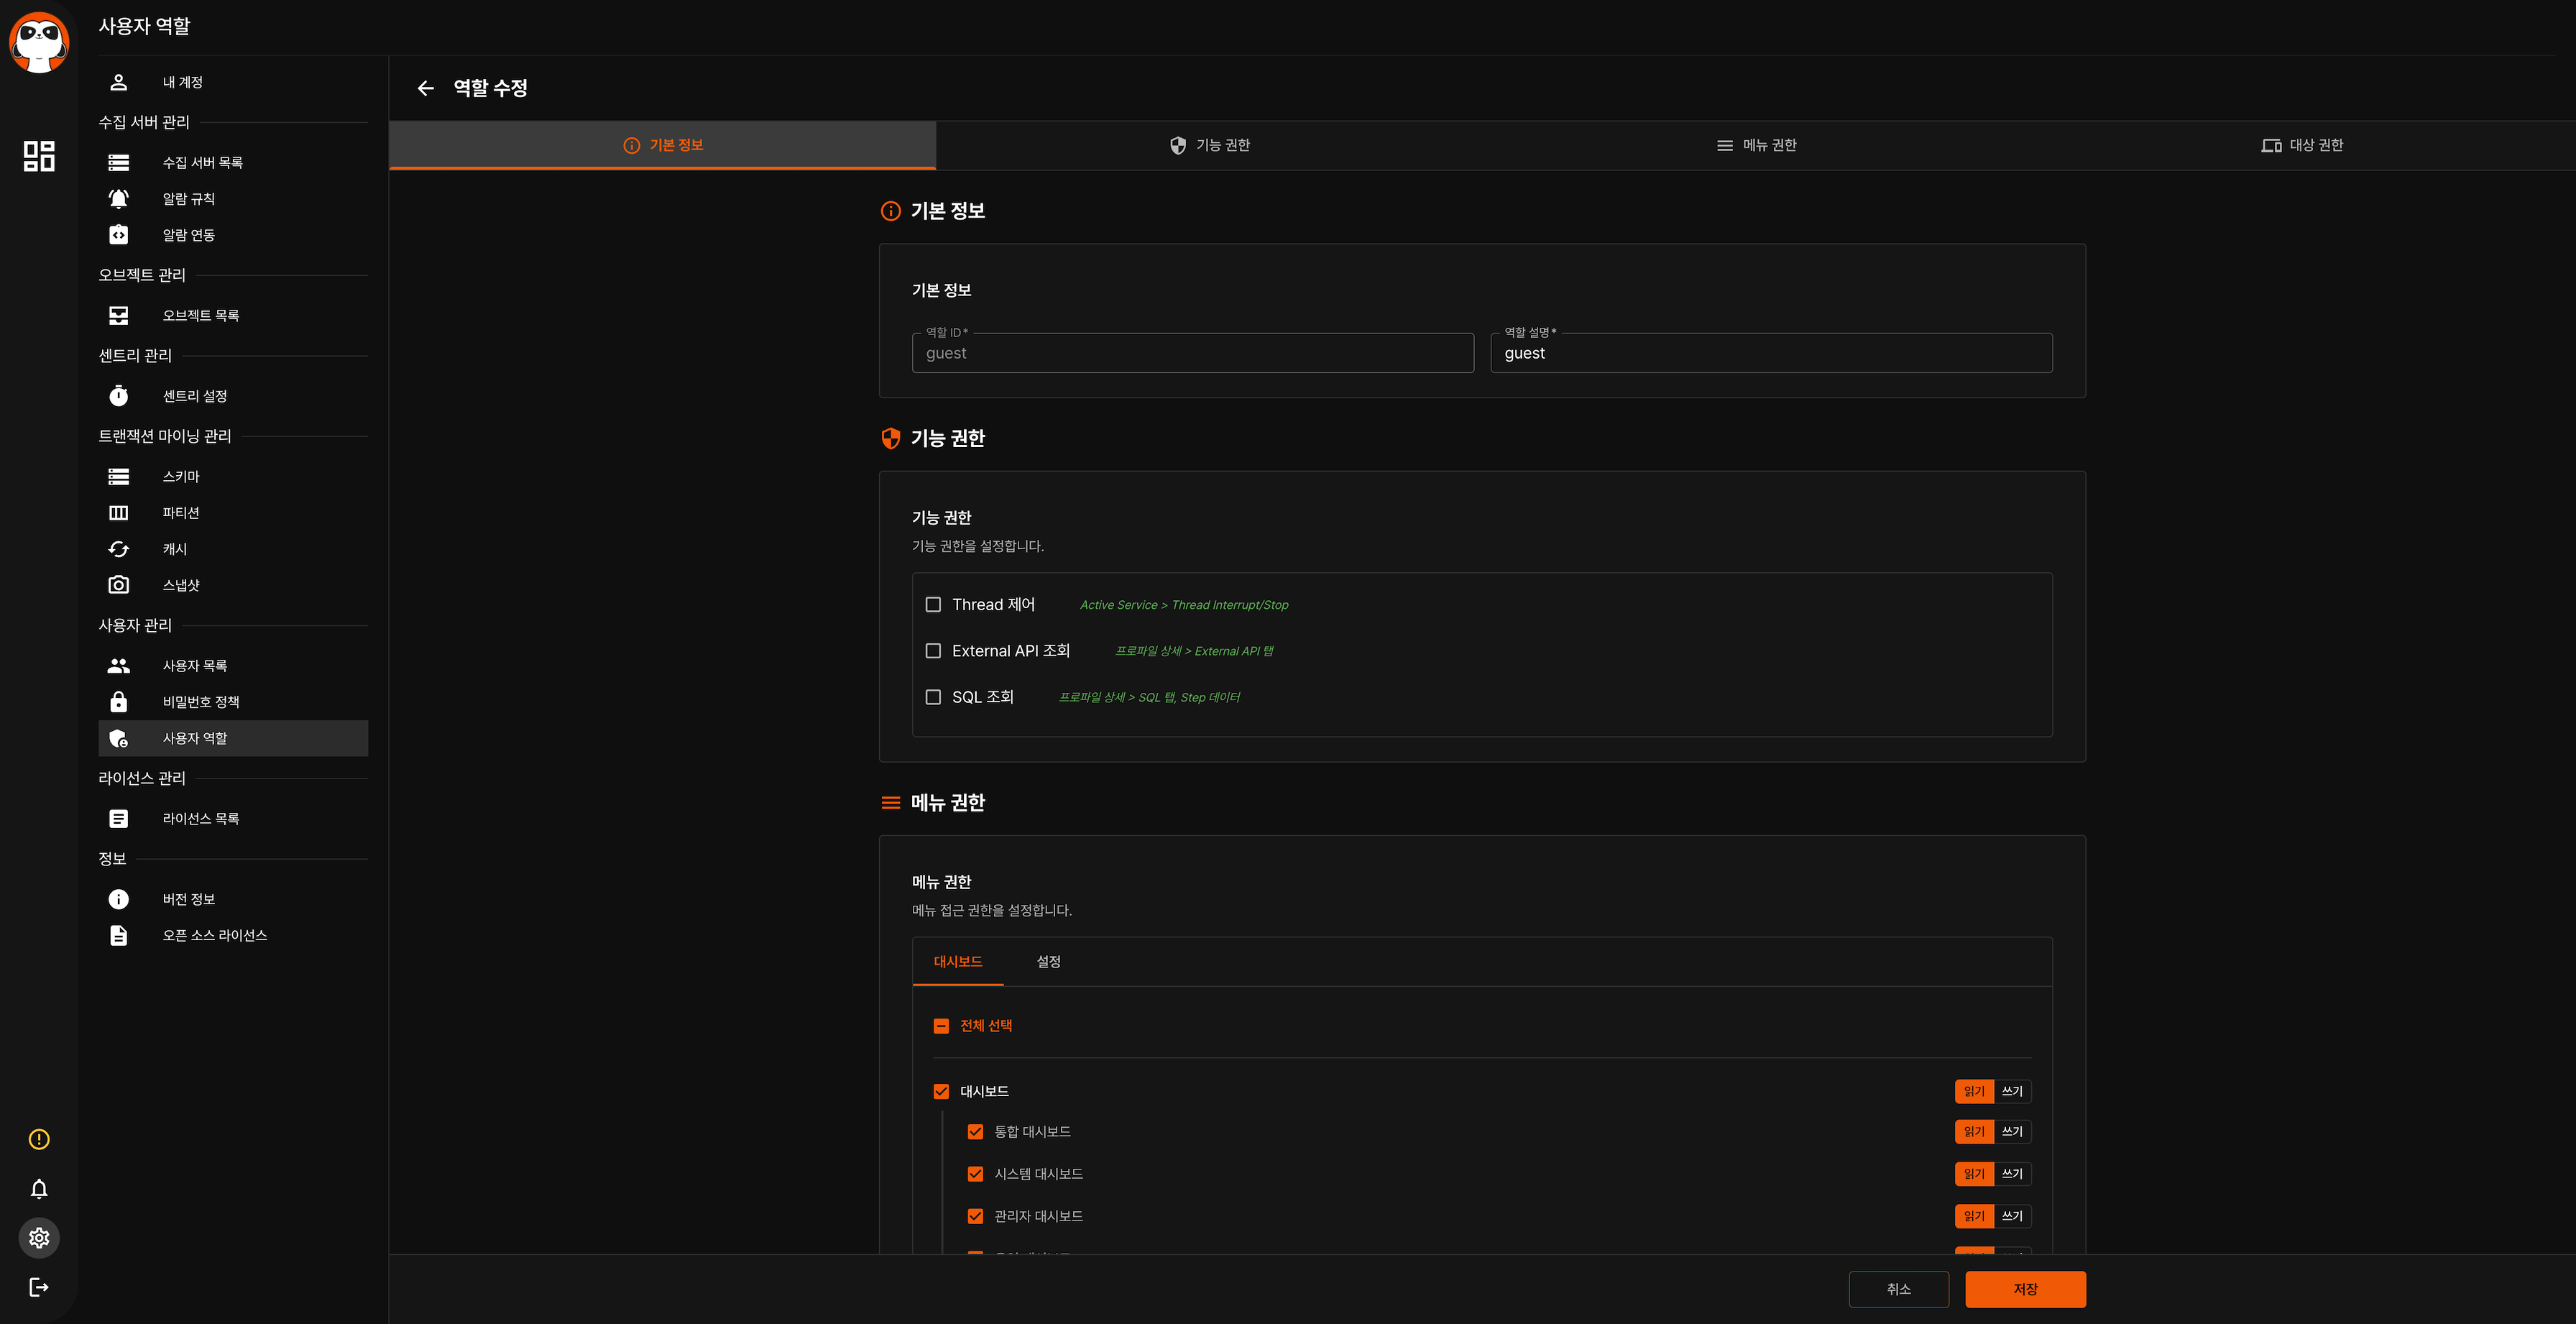Click the 역할 설명 input field
The width and height of the screenshot is (2576, 1324).
(1770, 353)
